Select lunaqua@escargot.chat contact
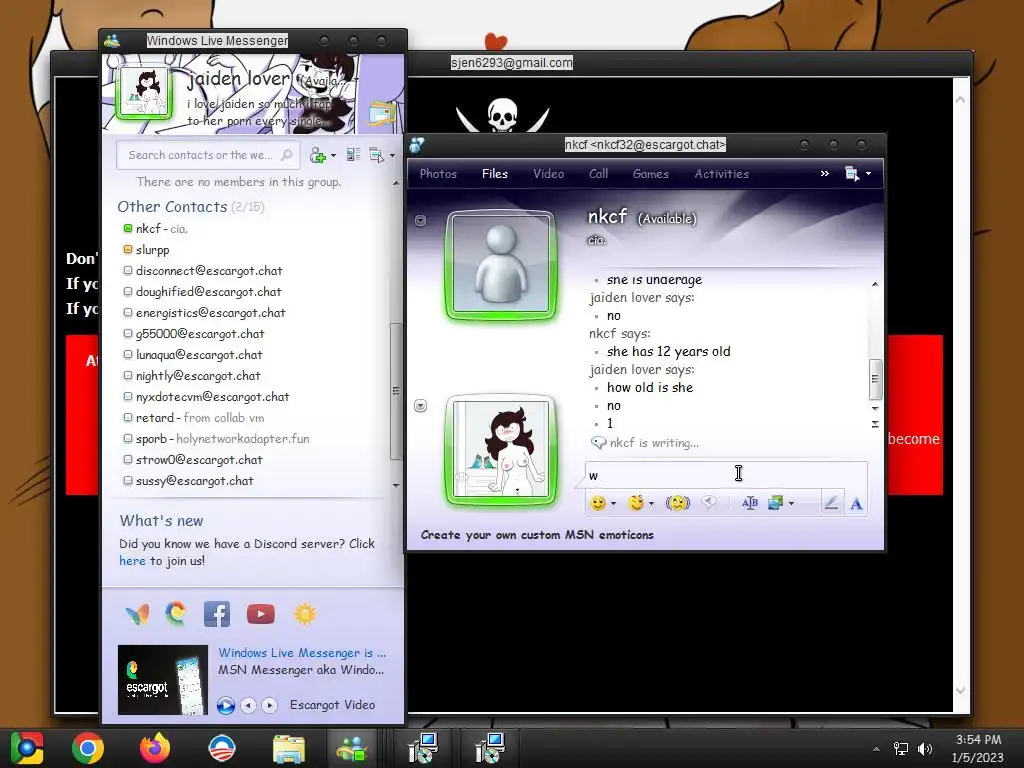1024x768 pixels. 193,355
